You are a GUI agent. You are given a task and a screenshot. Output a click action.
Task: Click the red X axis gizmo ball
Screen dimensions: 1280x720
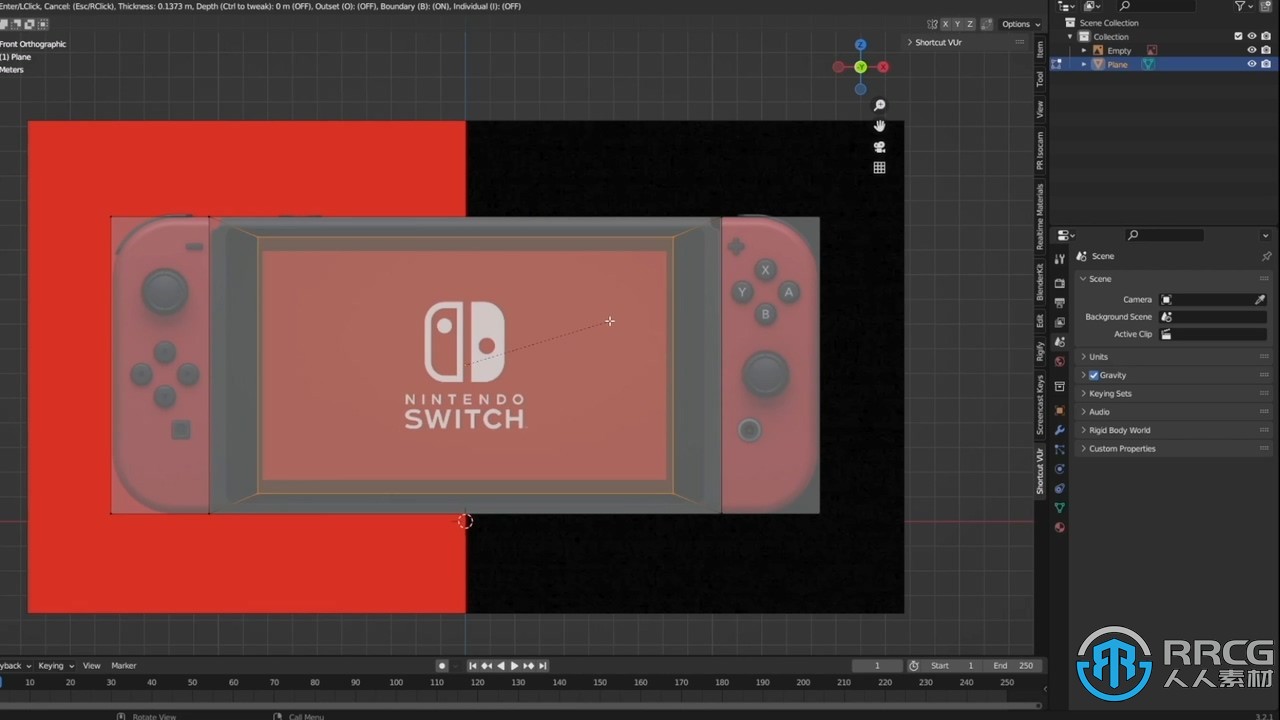[883, 67]
